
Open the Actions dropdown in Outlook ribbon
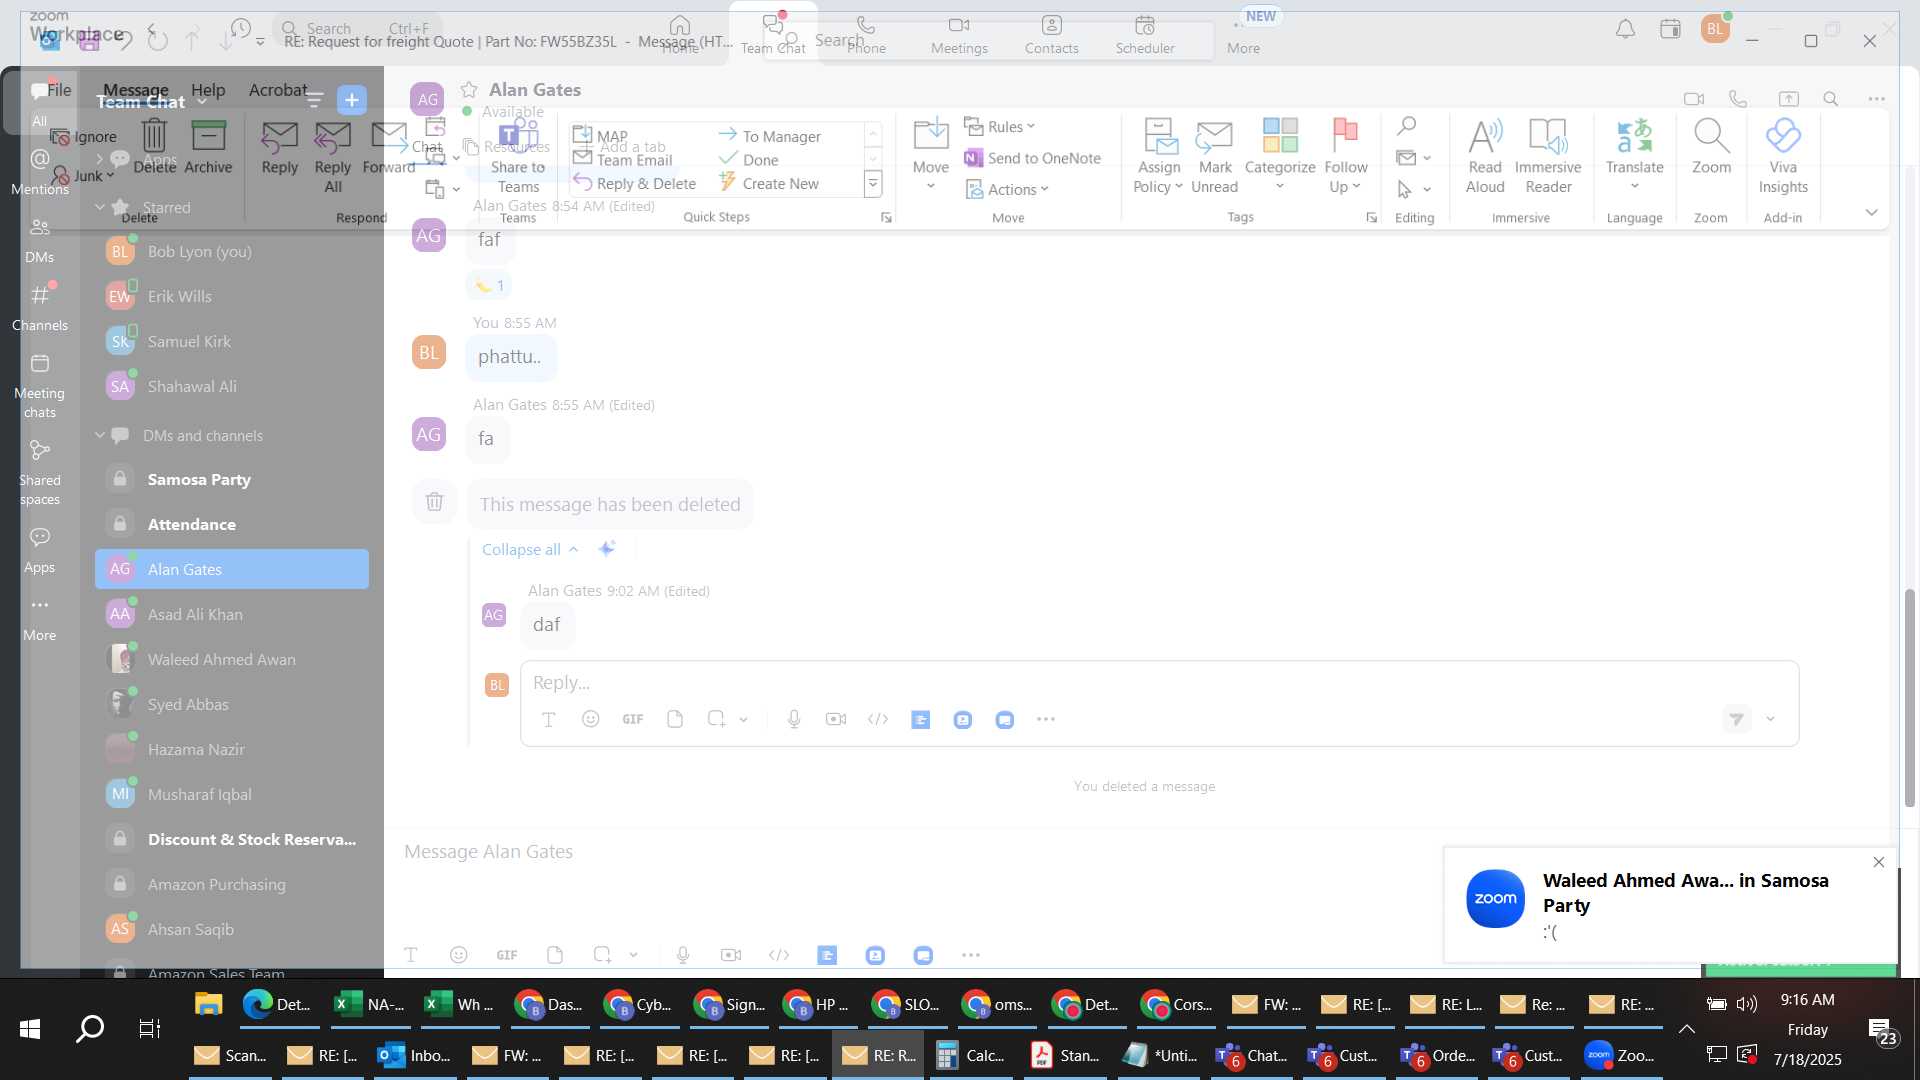point(1007,189)
